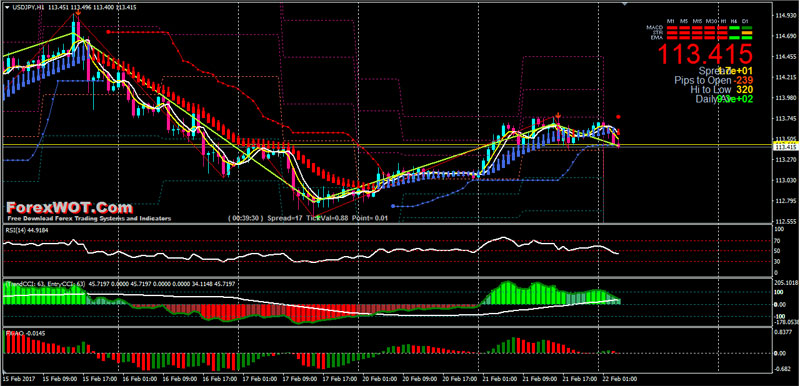
Task: Select the red sell arrow above the 21 Feb high
Action: pos(558,115)
